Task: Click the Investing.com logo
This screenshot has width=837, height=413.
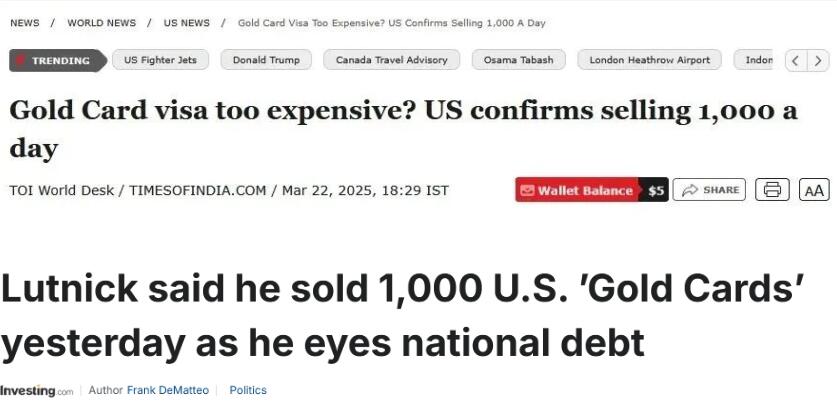Action: [36, 391]
